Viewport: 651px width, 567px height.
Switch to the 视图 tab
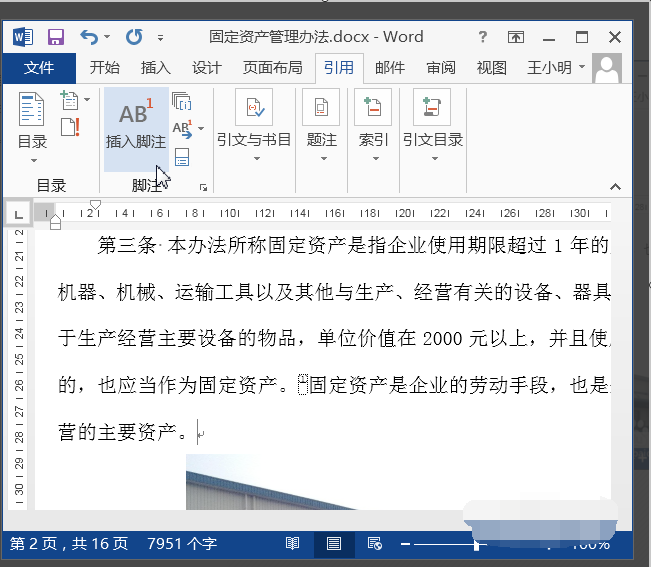pyautogui.click(x=492, y=68)
